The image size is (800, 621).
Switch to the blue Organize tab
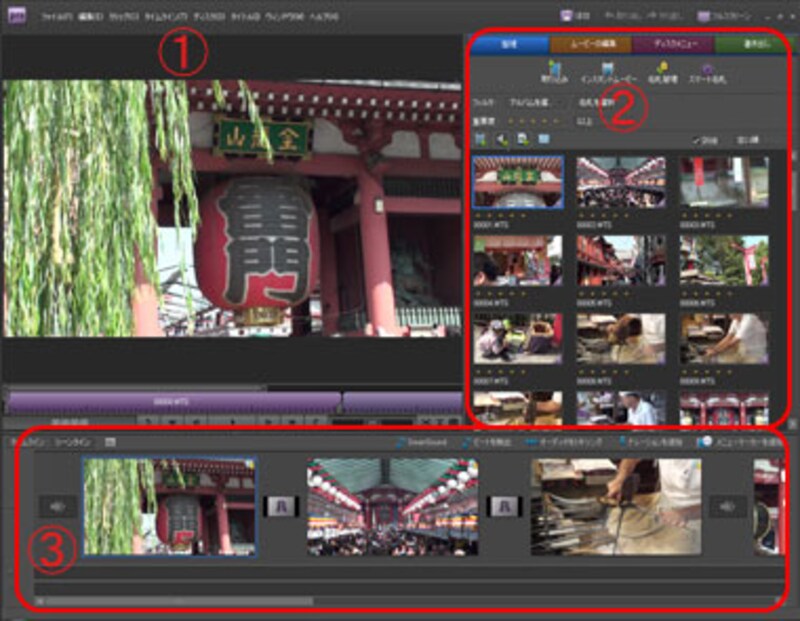point(509,44)
